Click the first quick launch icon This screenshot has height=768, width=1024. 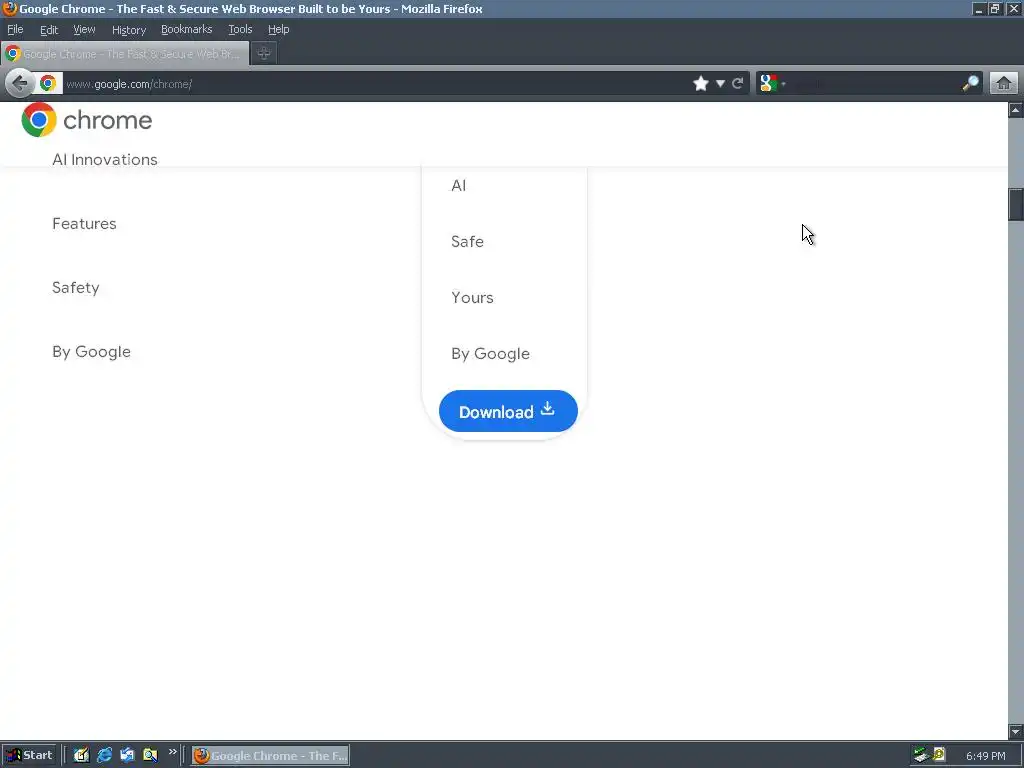coord(81,756)
